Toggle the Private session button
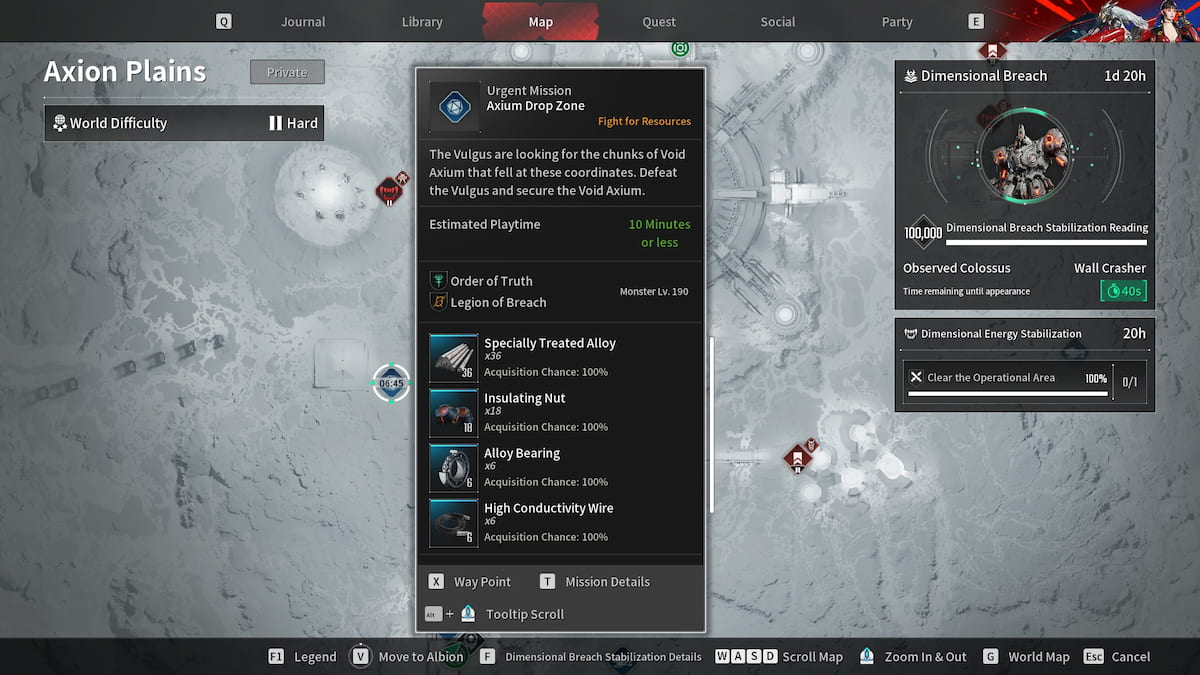1200x675 pixels. 287,72
